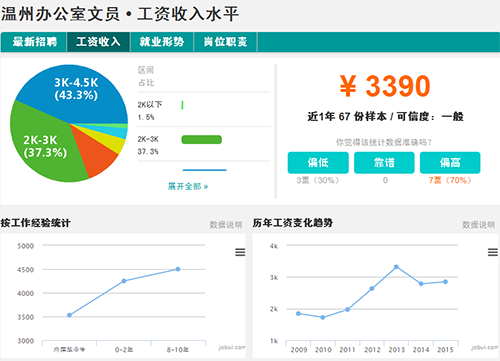Click the 历年工资变化趋势 heading
The image size is (500, 361).
pos(293,223)
